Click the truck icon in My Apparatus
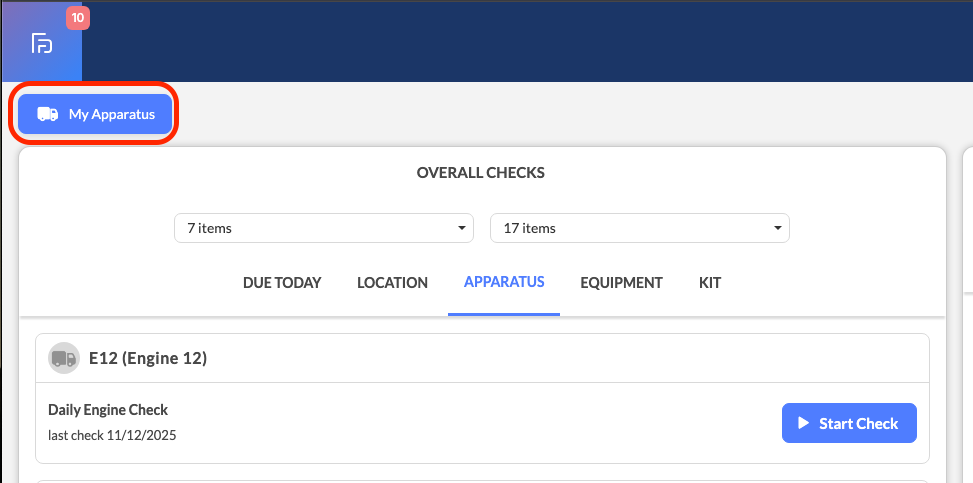 click(47, 114)
